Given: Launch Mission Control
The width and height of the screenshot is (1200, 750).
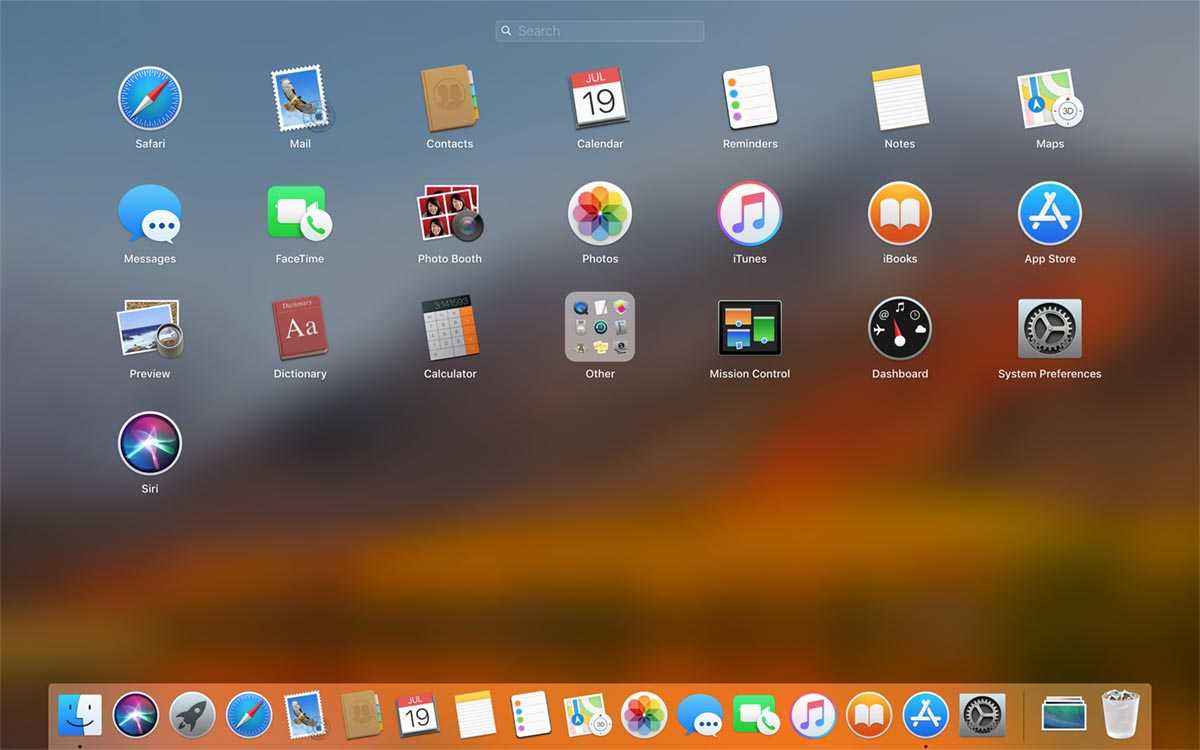Looking at the screenshot, I should [x=750, y=328].
